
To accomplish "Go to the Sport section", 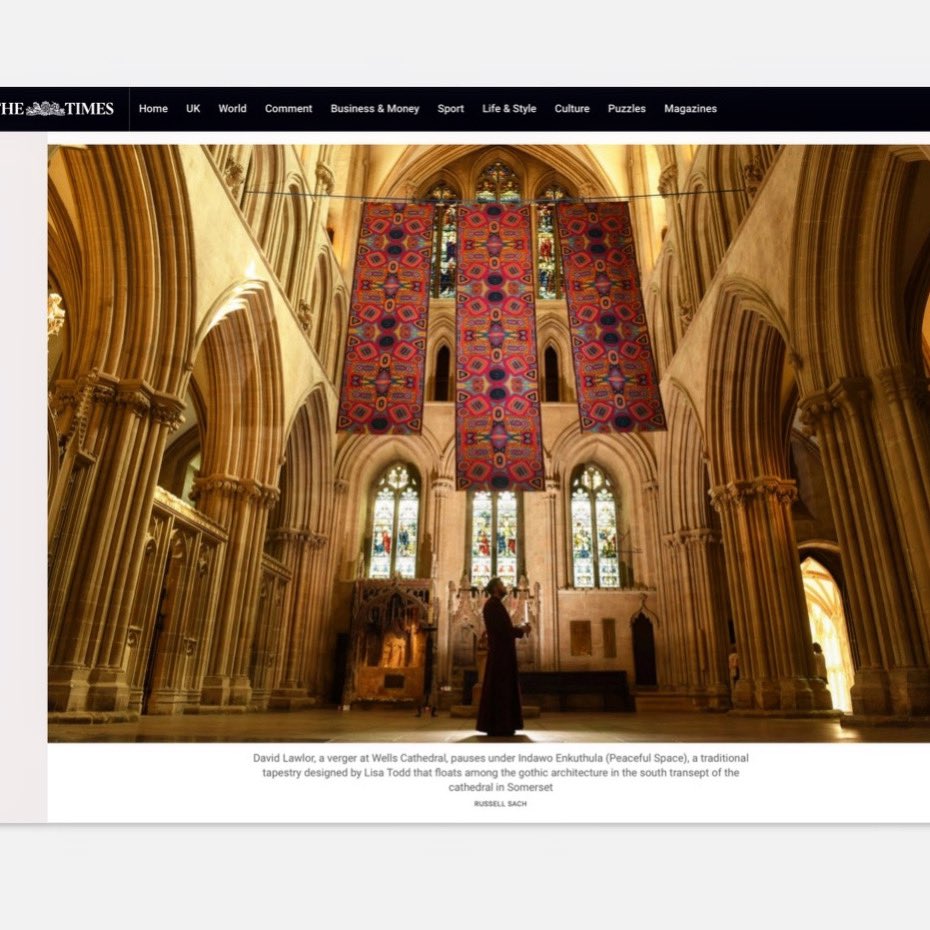I will pyautogui.click(x=450, y=109).
